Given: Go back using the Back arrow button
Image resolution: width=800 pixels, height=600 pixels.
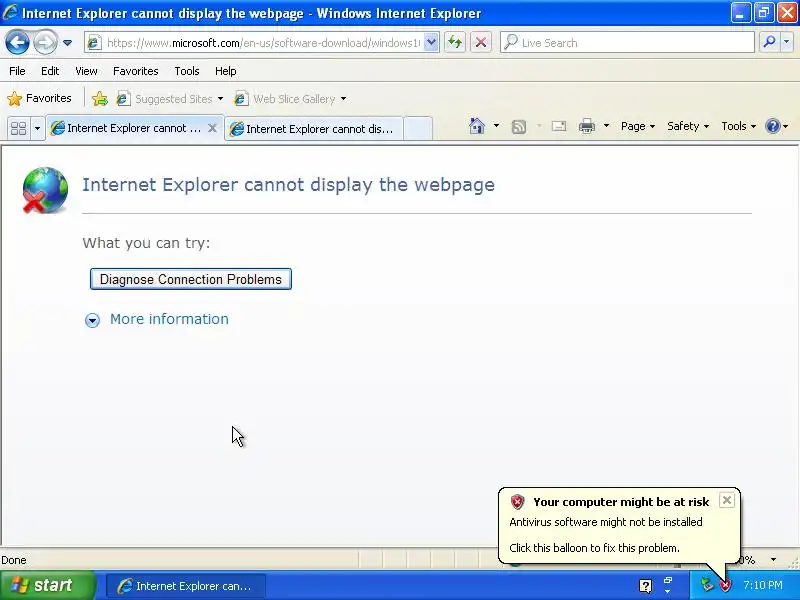Looking at the screenshot, I should click(17, 42).
